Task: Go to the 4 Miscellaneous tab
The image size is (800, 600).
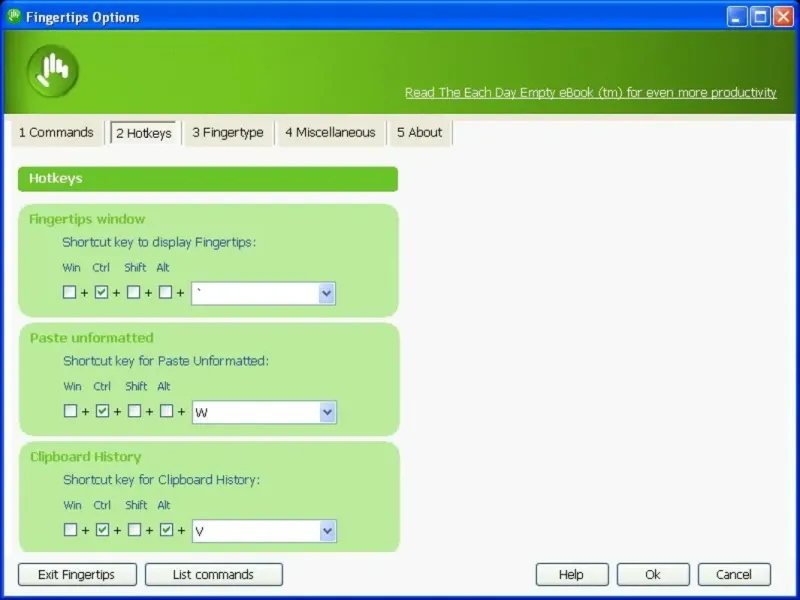Action: coord(330,133)
